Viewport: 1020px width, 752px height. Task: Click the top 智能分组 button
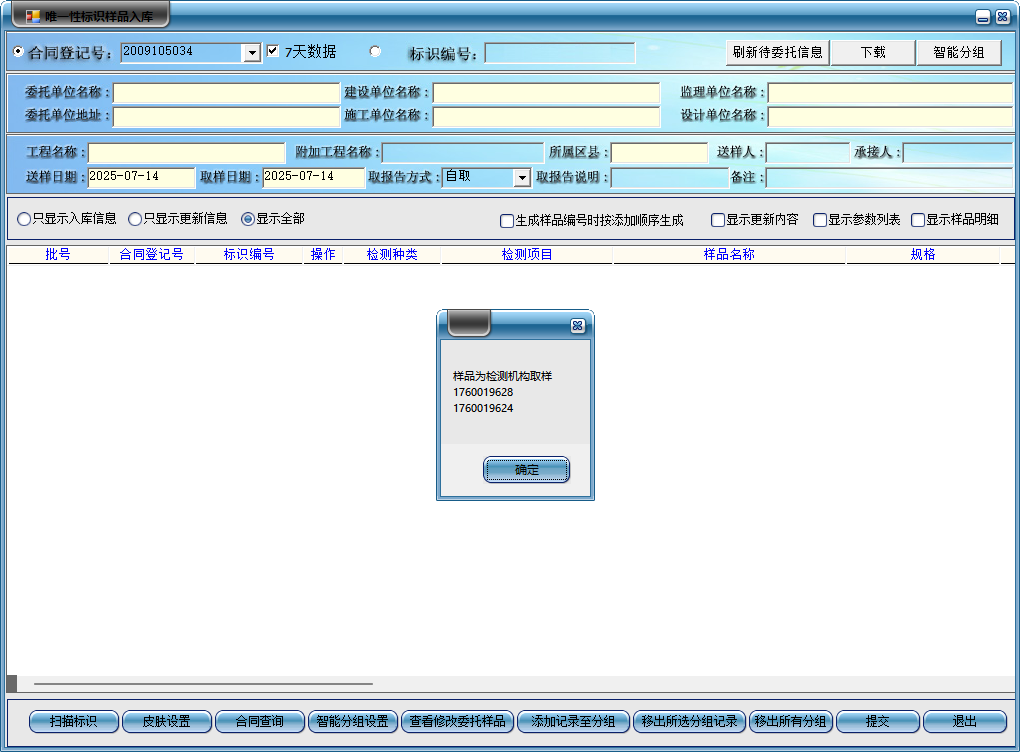(x=958, y=52)
